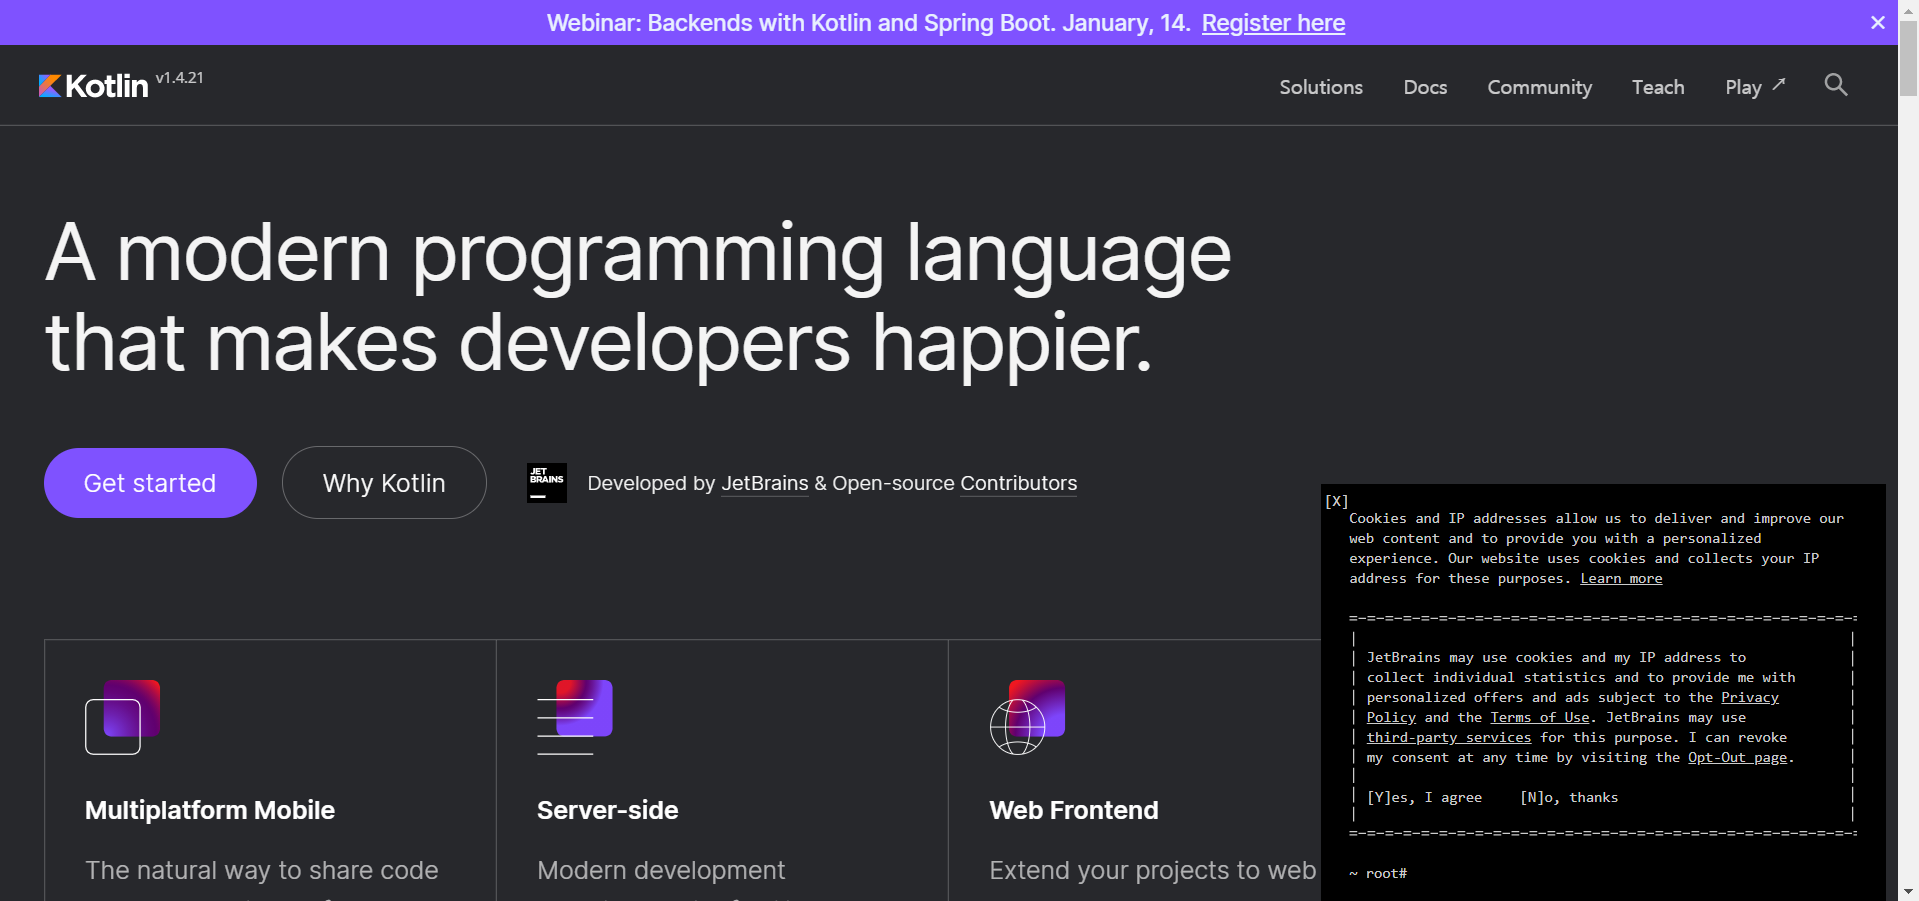Click the Why Kotlin button
1919x901 pixels.
point(384,483)
